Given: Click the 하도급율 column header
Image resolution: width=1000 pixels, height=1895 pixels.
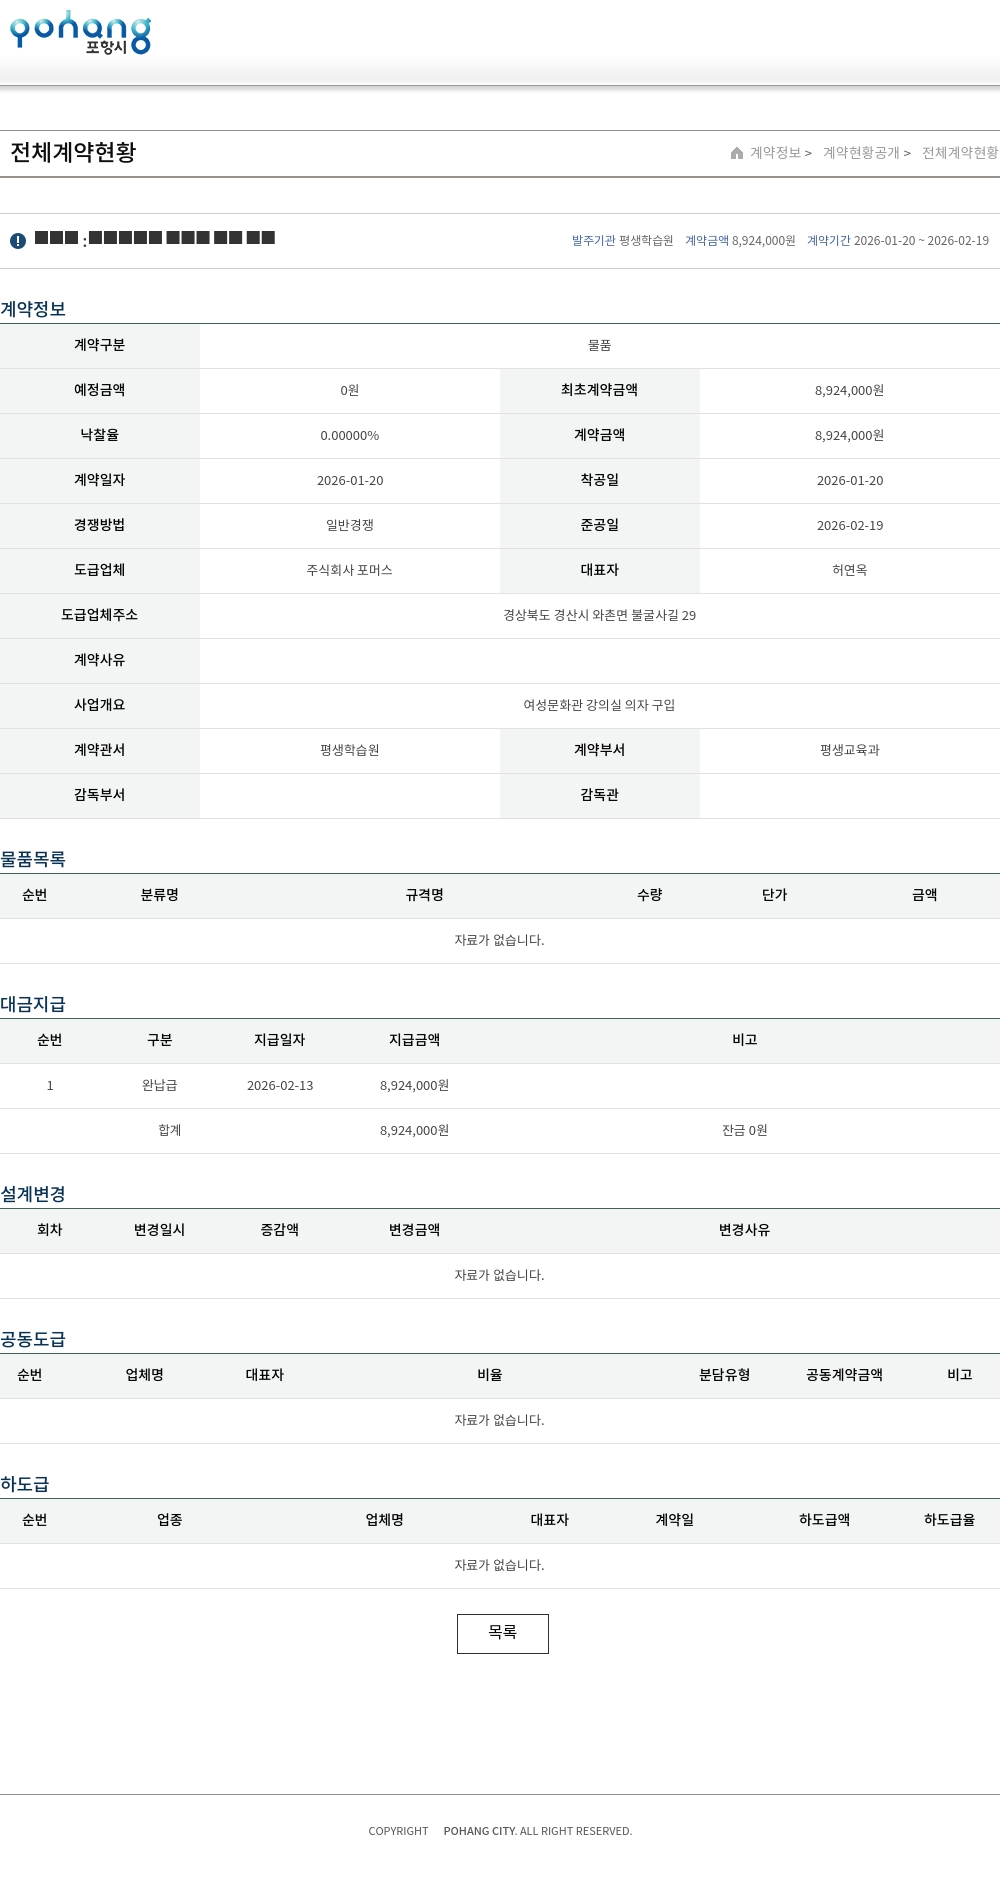Looking at the screenshot, I should (x=949, y=1520).
